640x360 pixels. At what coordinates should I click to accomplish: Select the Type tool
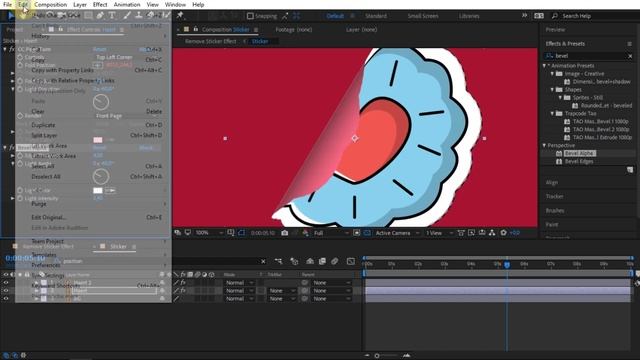(112, 16)
